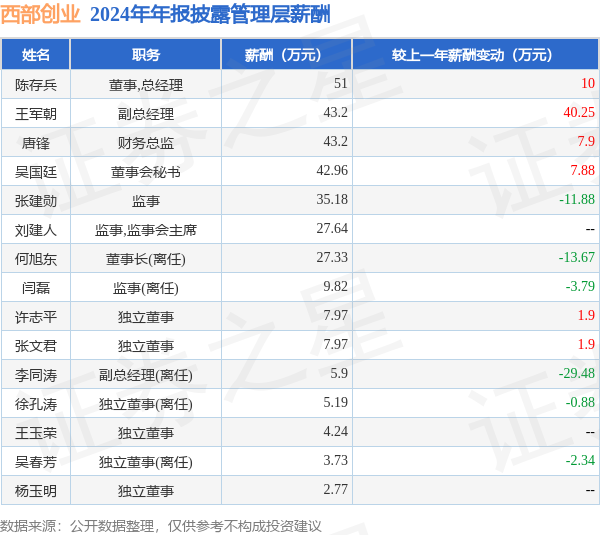The height and width of the screenshot is (535, 600).
Task: Click the green change value -0.88
Action: (580, 402)
